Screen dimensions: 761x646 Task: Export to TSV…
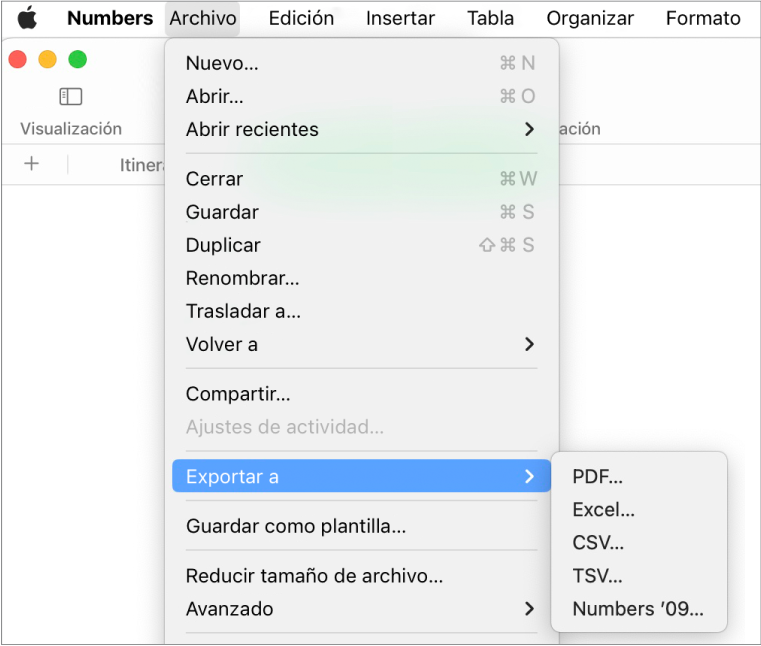pos(639,575)
